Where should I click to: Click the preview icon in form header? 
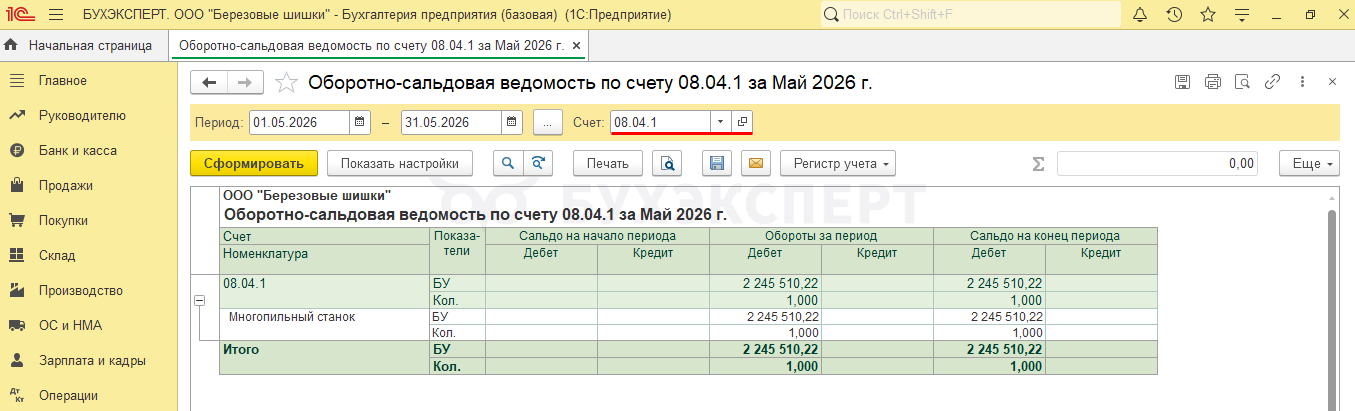coord(1243,83)
